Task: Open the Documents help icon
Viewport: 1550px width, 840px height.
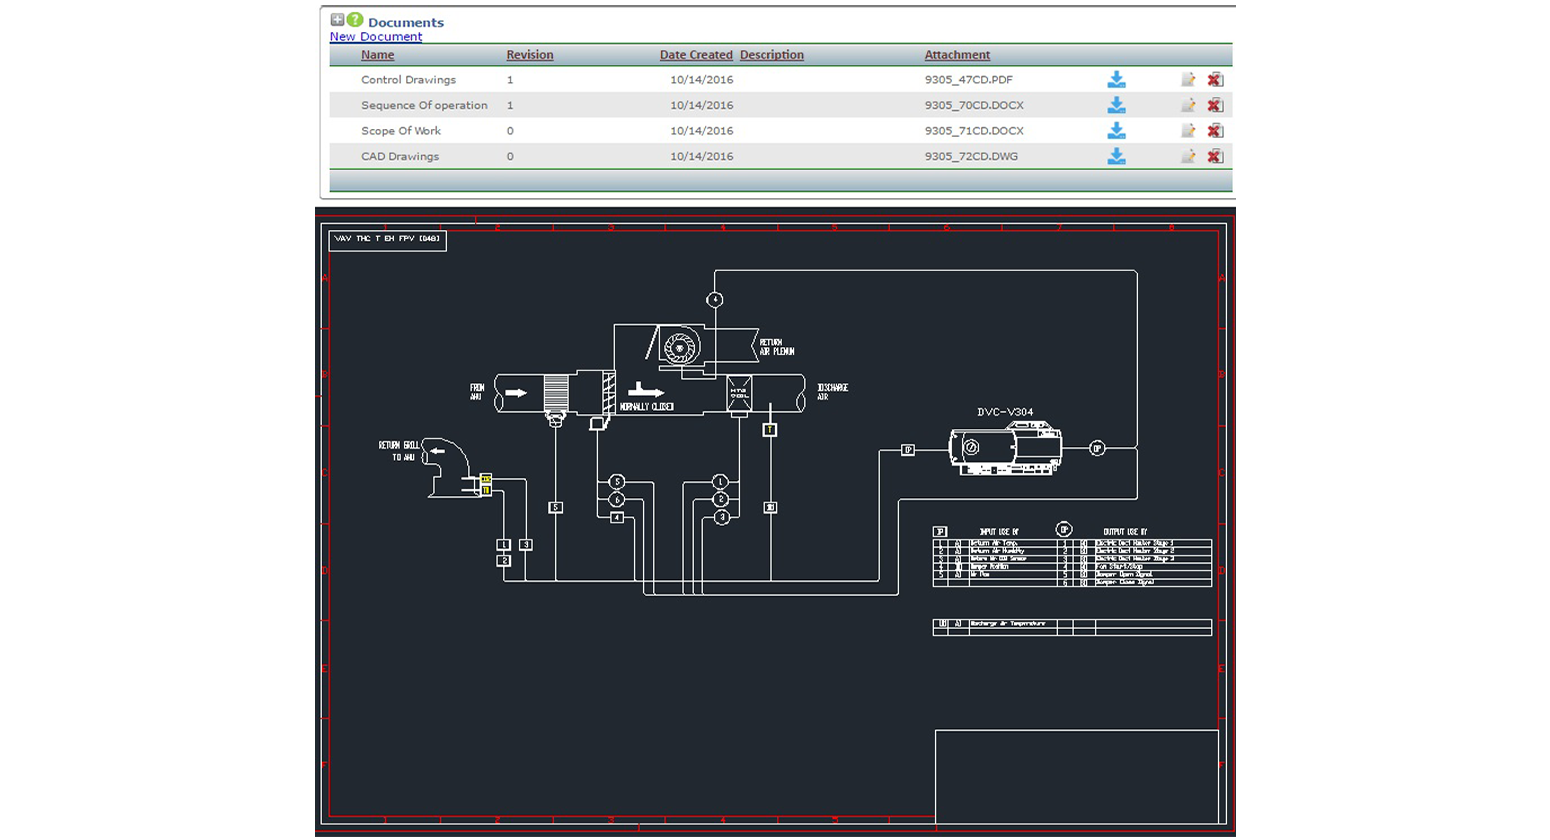Action: tap(355, 20)
